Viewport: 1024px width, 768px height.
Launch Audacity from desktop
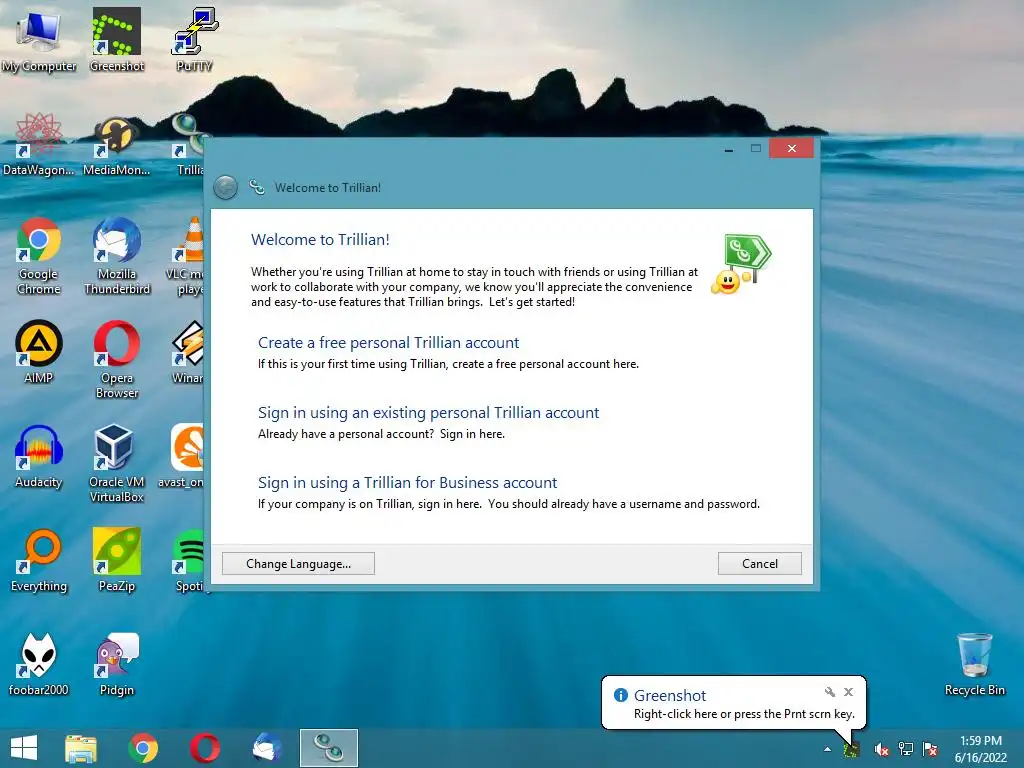click(x=39, y=456)
